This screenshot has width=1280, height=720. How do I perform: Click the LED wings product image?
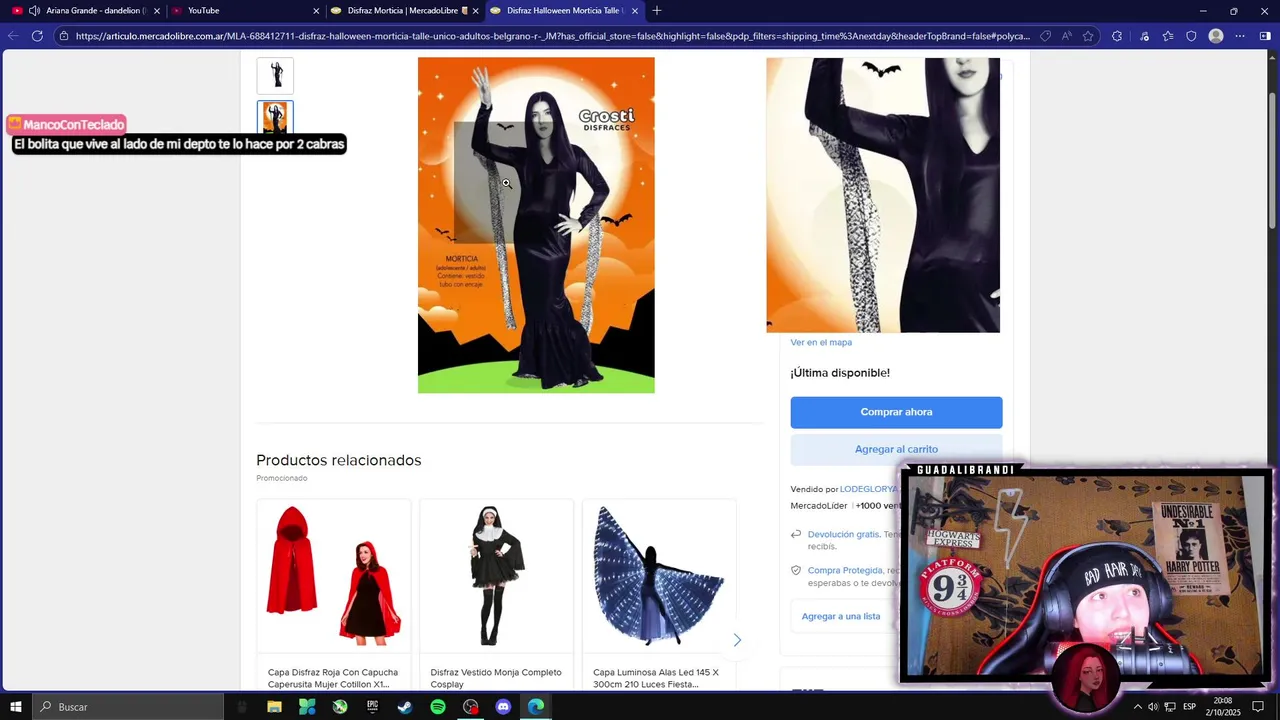pyautogui.click(x=659, y=575)
